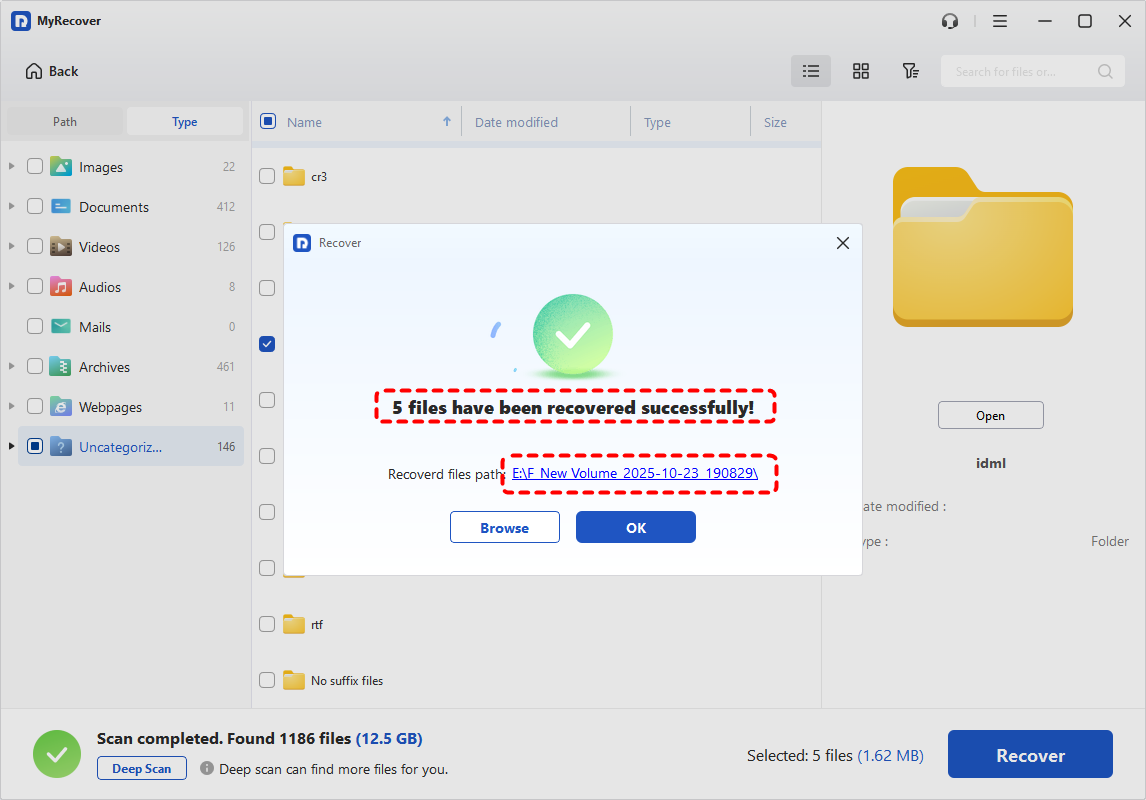Focus the search for files field
The image size is (1146, 800).
[1018, 71]
